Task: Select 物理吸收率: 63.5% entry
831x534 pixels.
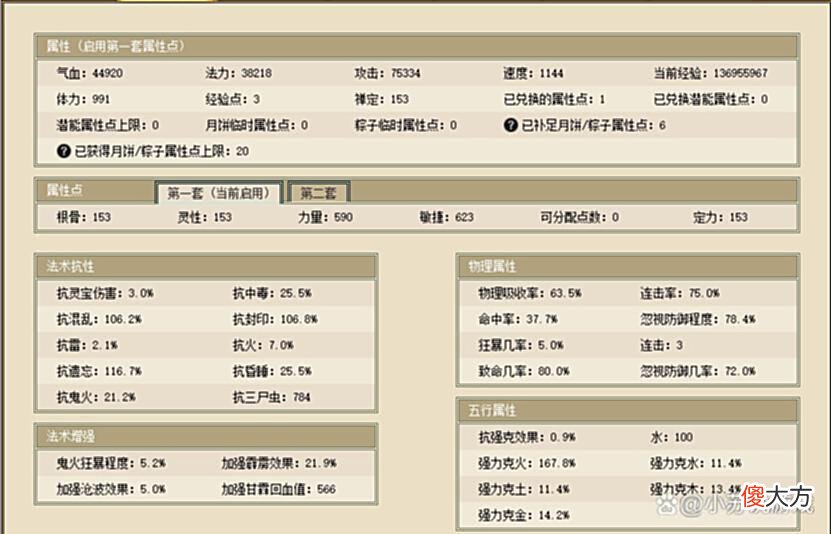Action: tap(529, 293)
